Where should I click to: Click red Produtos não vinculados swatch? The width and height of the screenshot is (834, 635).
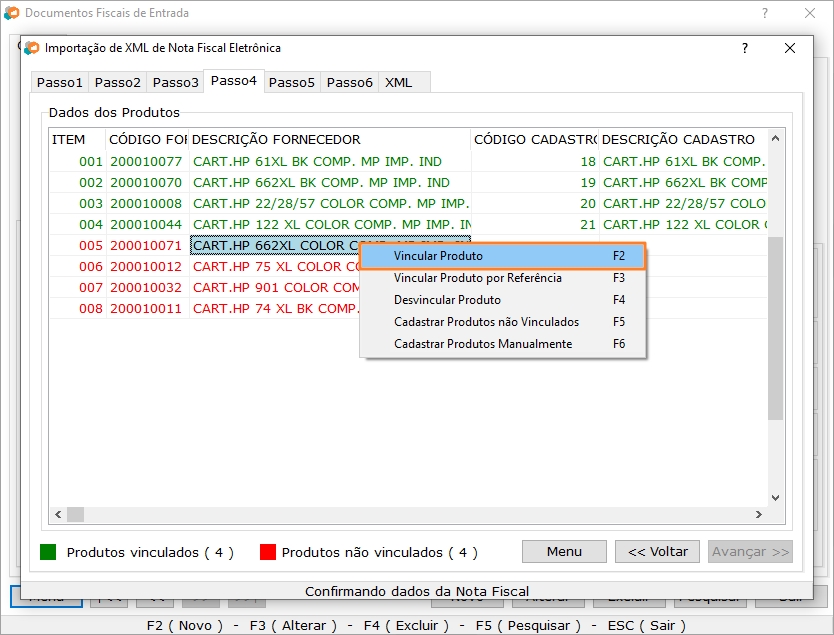coord(267,552)
